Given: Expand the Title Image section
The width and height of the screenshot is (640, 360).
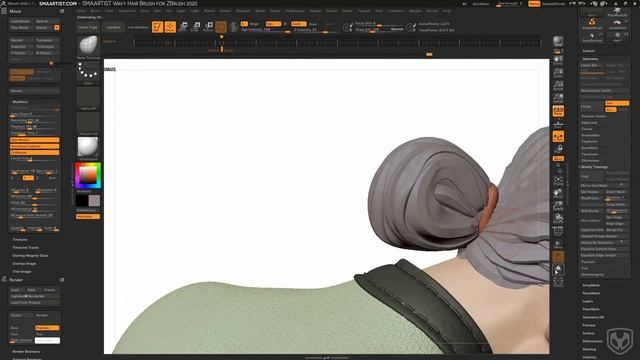Looking at the screenshot, I should pyautogui.click(x=22, y=271).
